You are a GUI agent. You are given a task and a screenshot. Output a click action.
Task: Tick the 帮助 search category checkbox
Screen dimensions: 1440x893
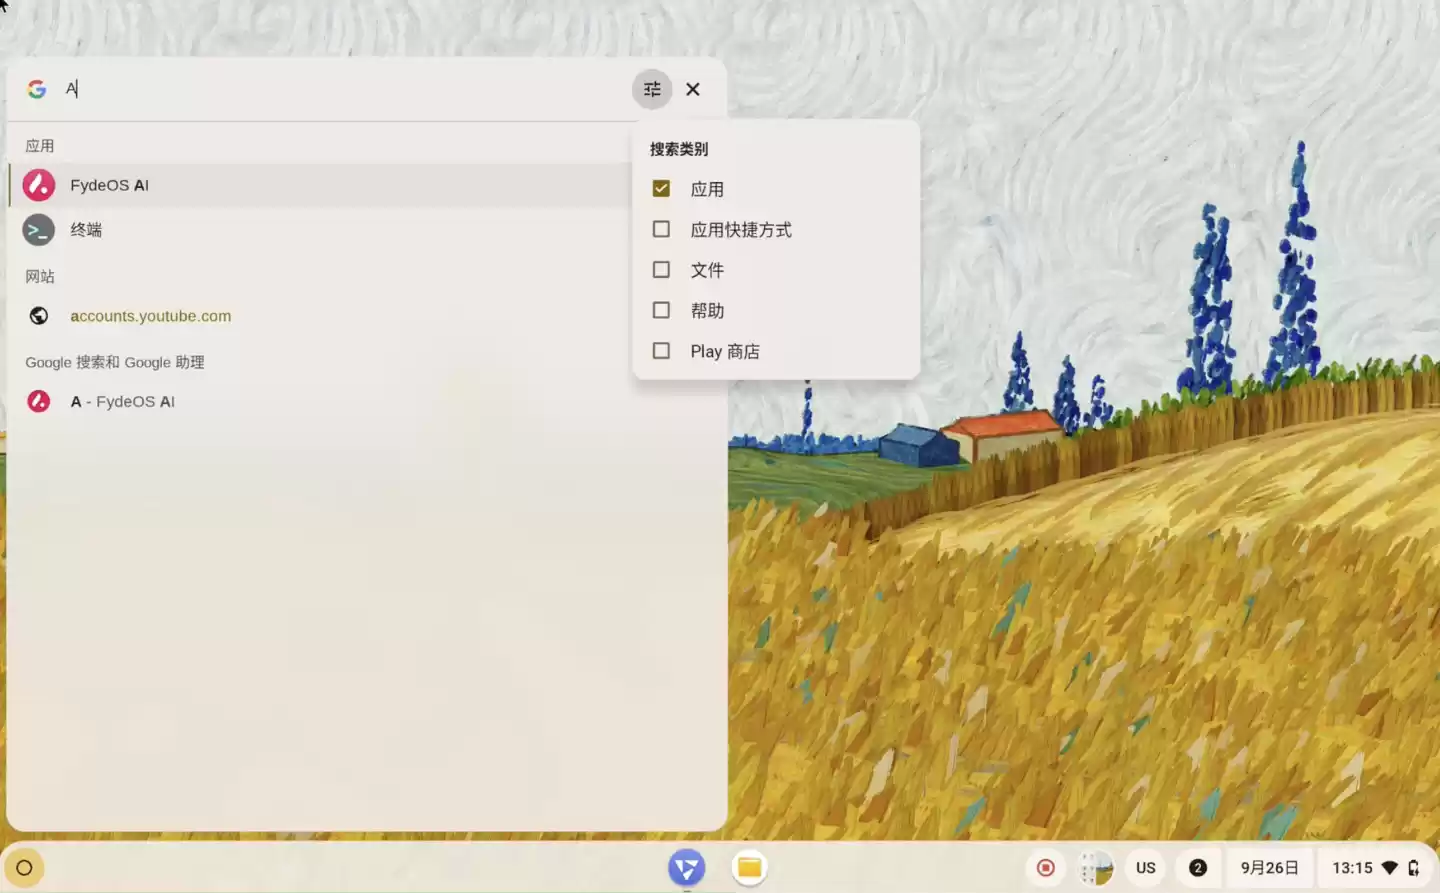coord(661,310)
